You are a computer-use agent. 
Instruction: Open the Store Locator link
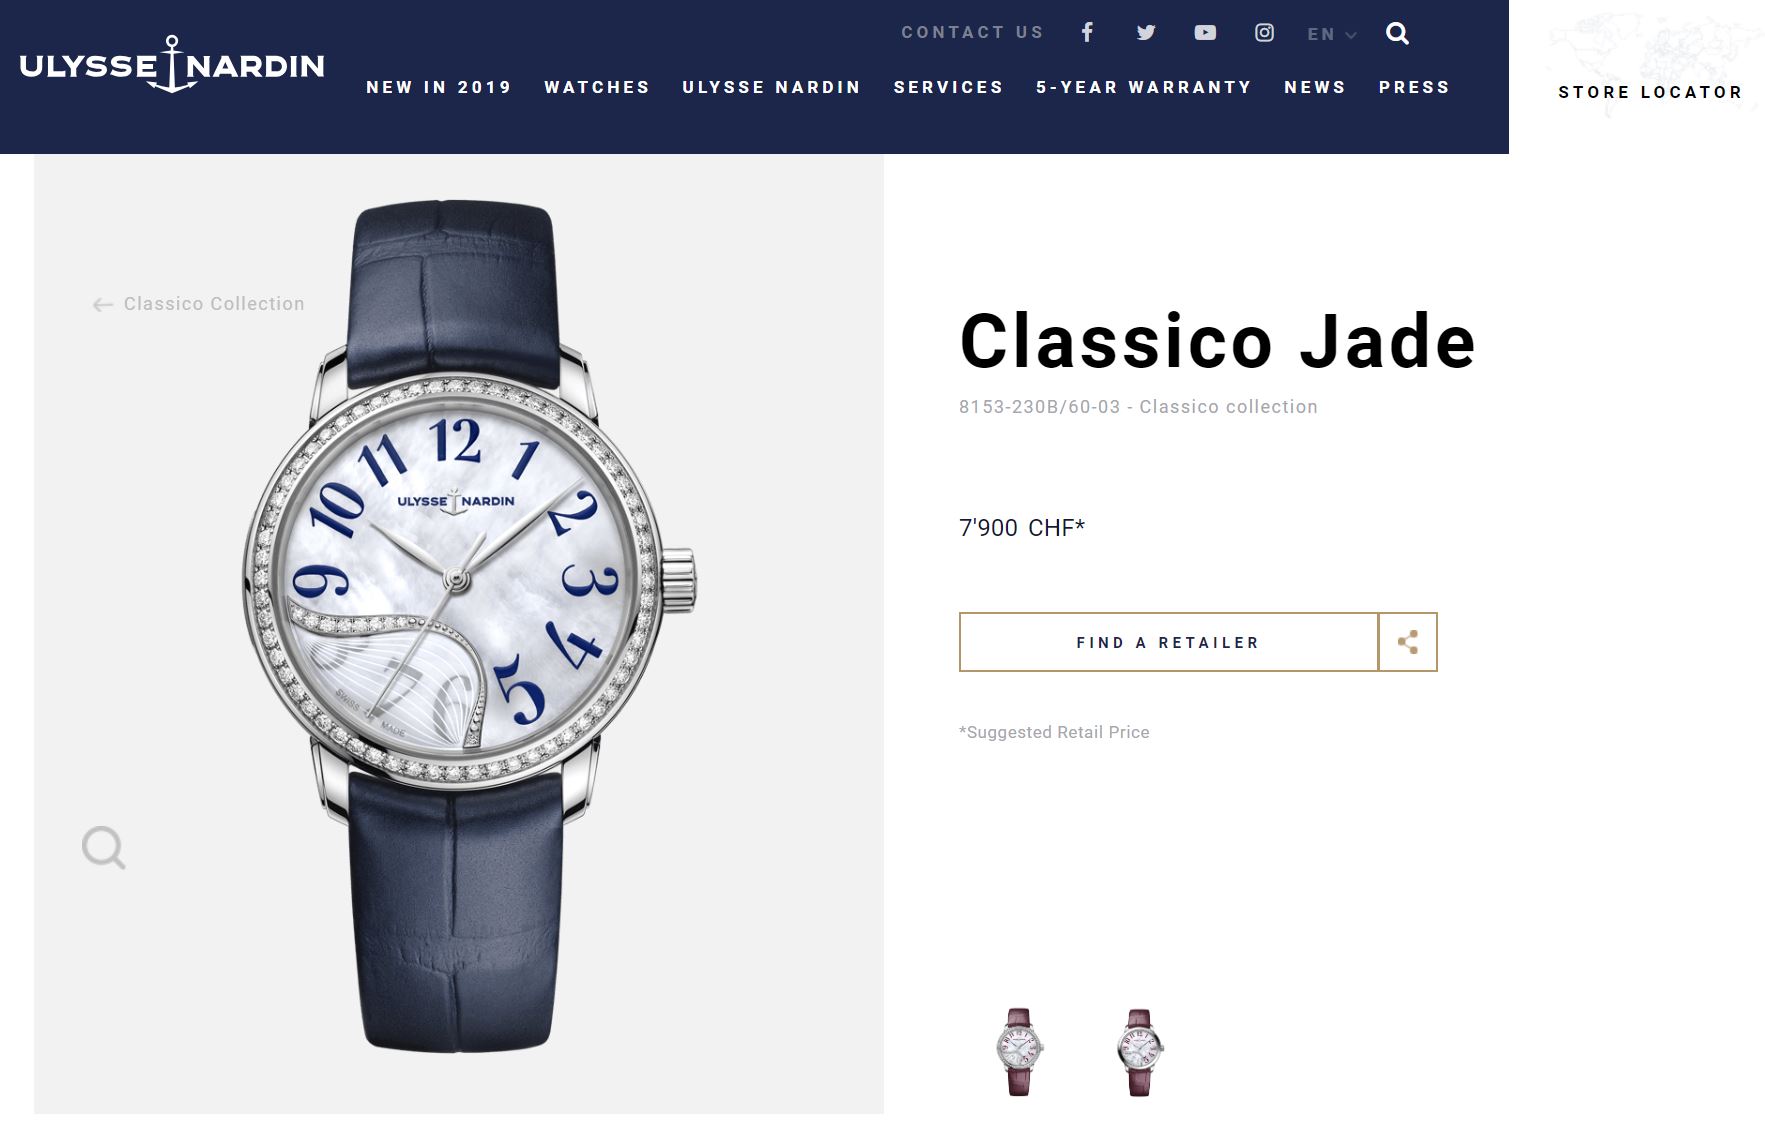pos(1650,92)
